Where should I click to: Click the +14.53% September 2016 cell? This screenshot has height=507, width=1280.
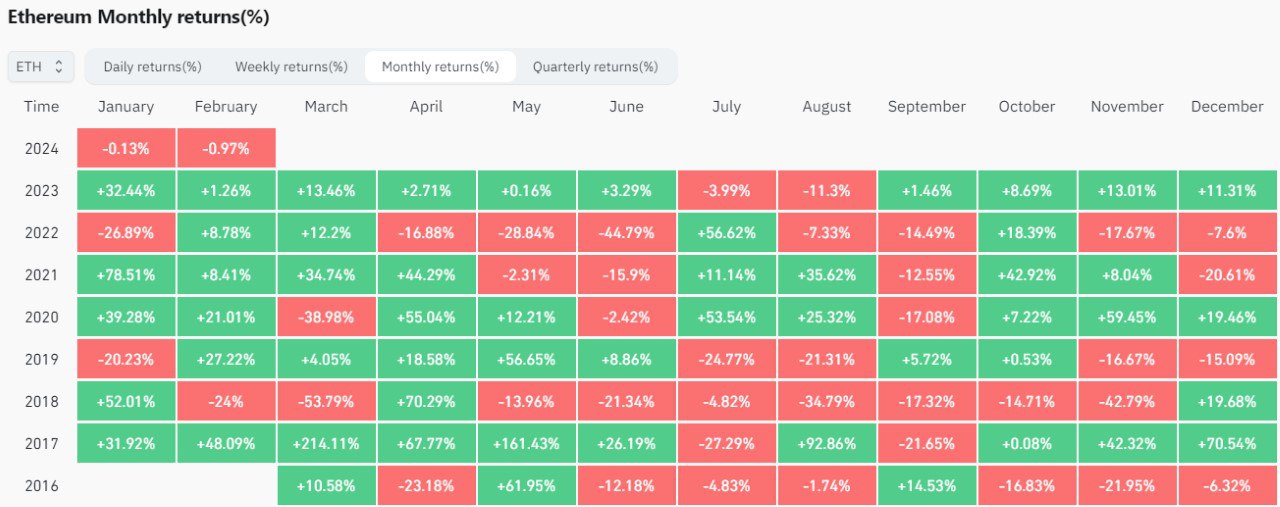point(927,486)
